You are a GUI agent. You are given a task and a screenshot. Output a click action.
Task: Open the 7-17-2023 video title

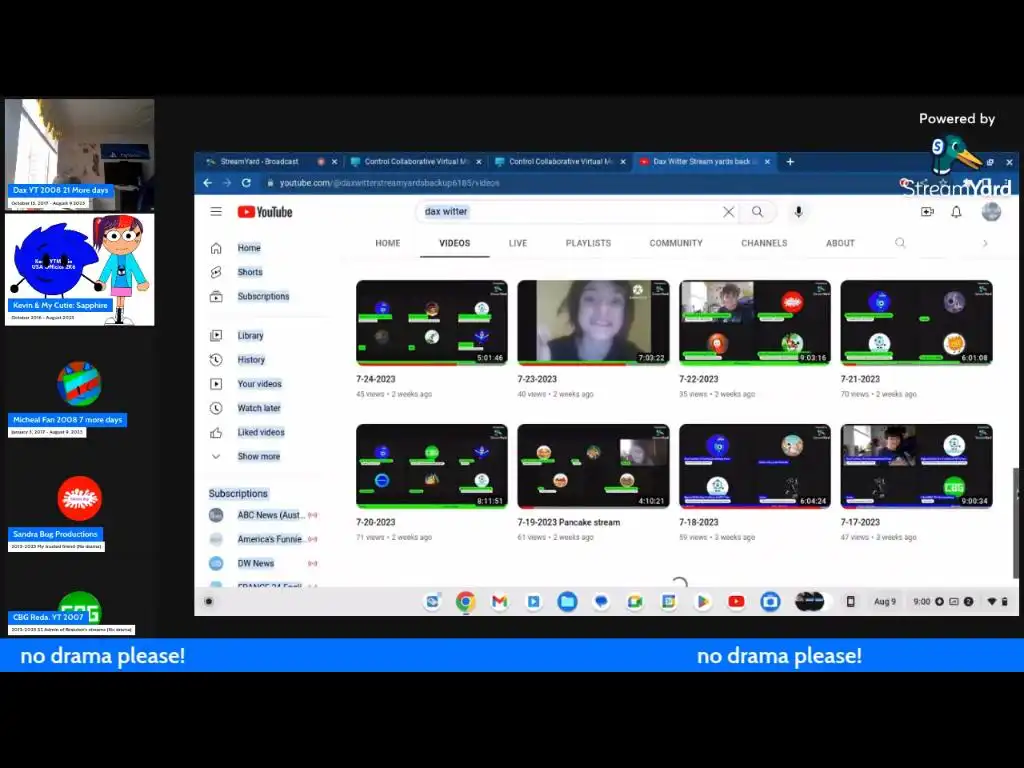[x=860, y=522]
